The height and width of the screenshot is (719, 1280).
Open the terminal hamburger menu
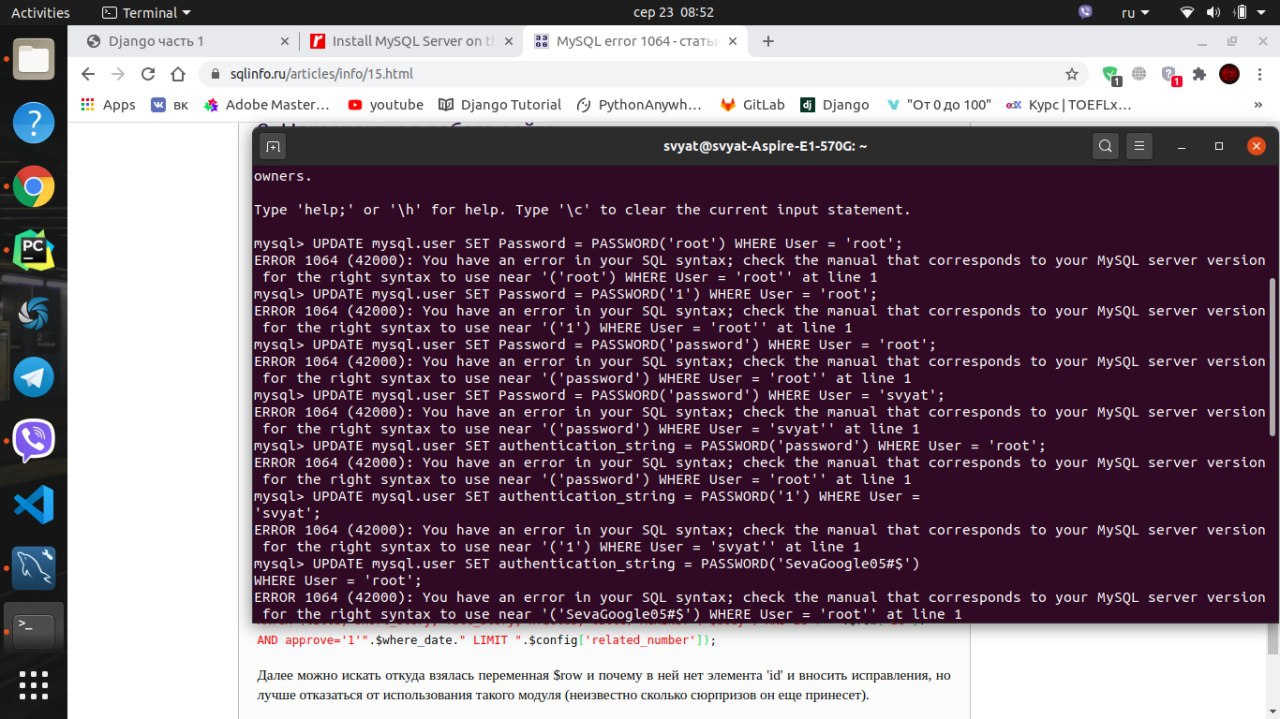point(1139,146)
